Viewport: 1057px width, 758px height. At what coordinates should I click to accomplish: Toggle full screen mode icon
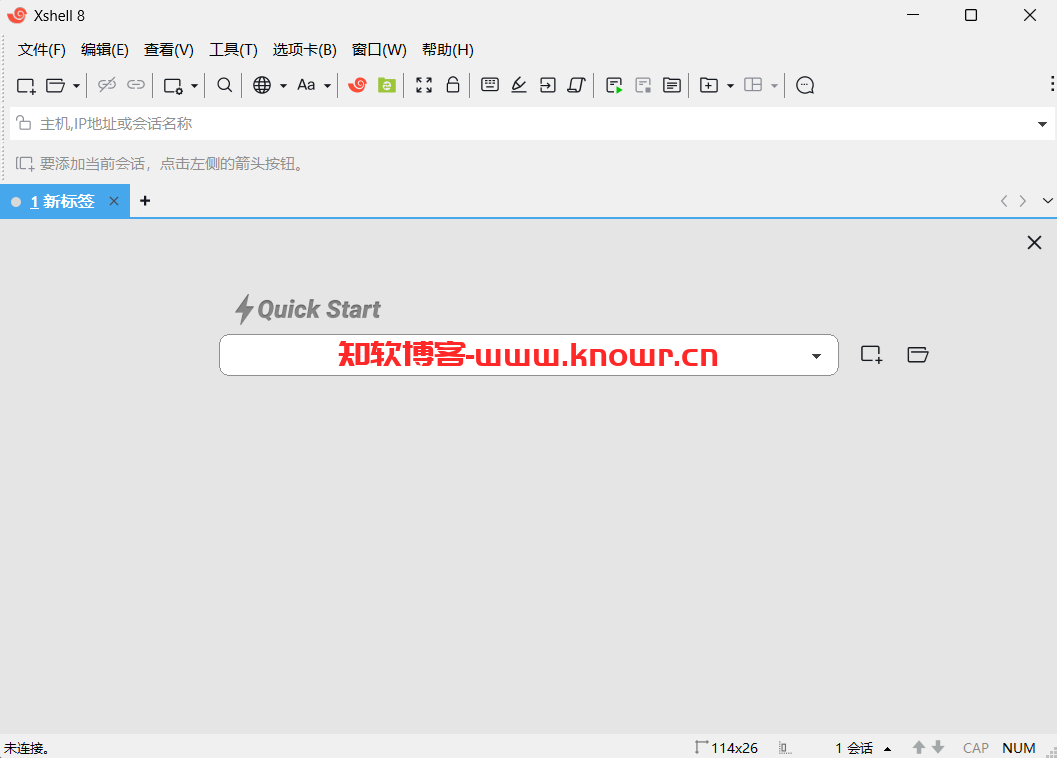pos(424,85)
